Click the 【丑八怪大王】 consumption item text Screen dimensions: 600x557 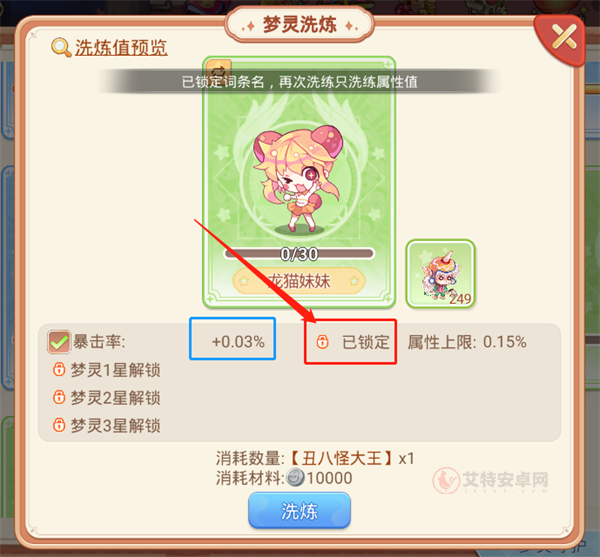tap(341, 458)
